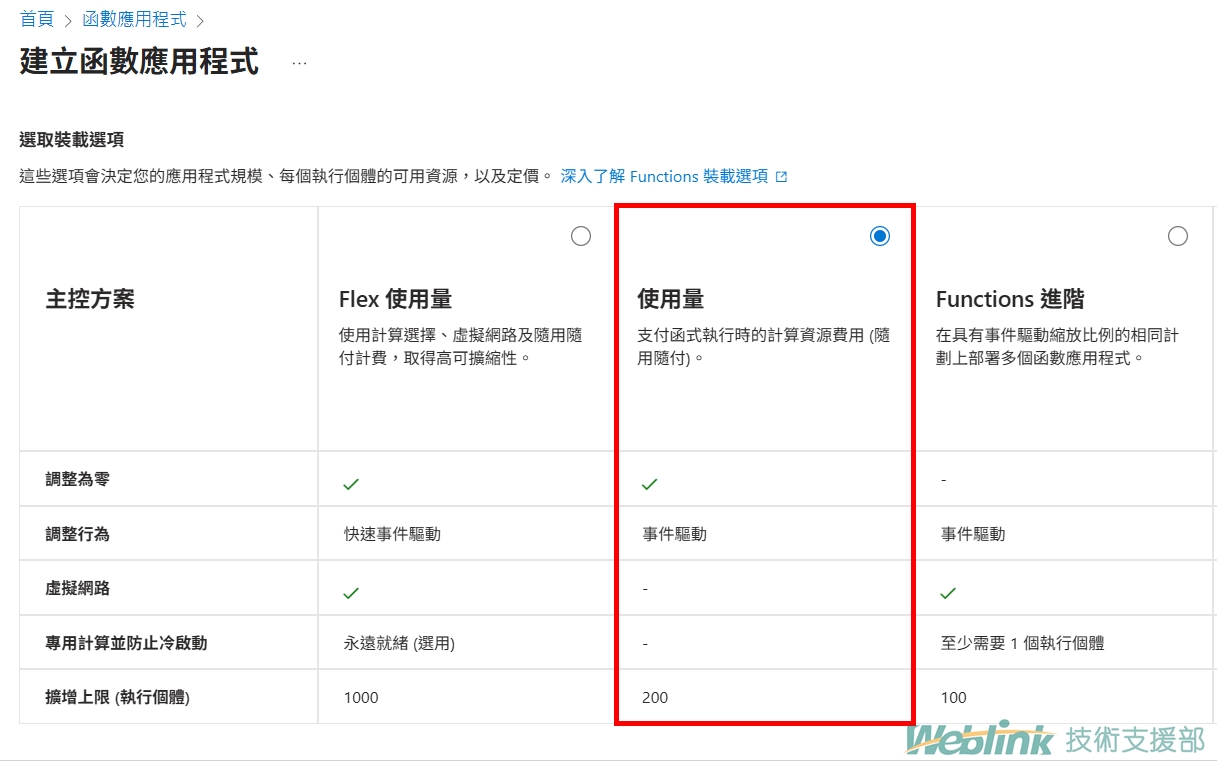Go to 函數應用程式 breadcrumb link
Viewport: 1217px width, 769px height.
pos(134,19)
